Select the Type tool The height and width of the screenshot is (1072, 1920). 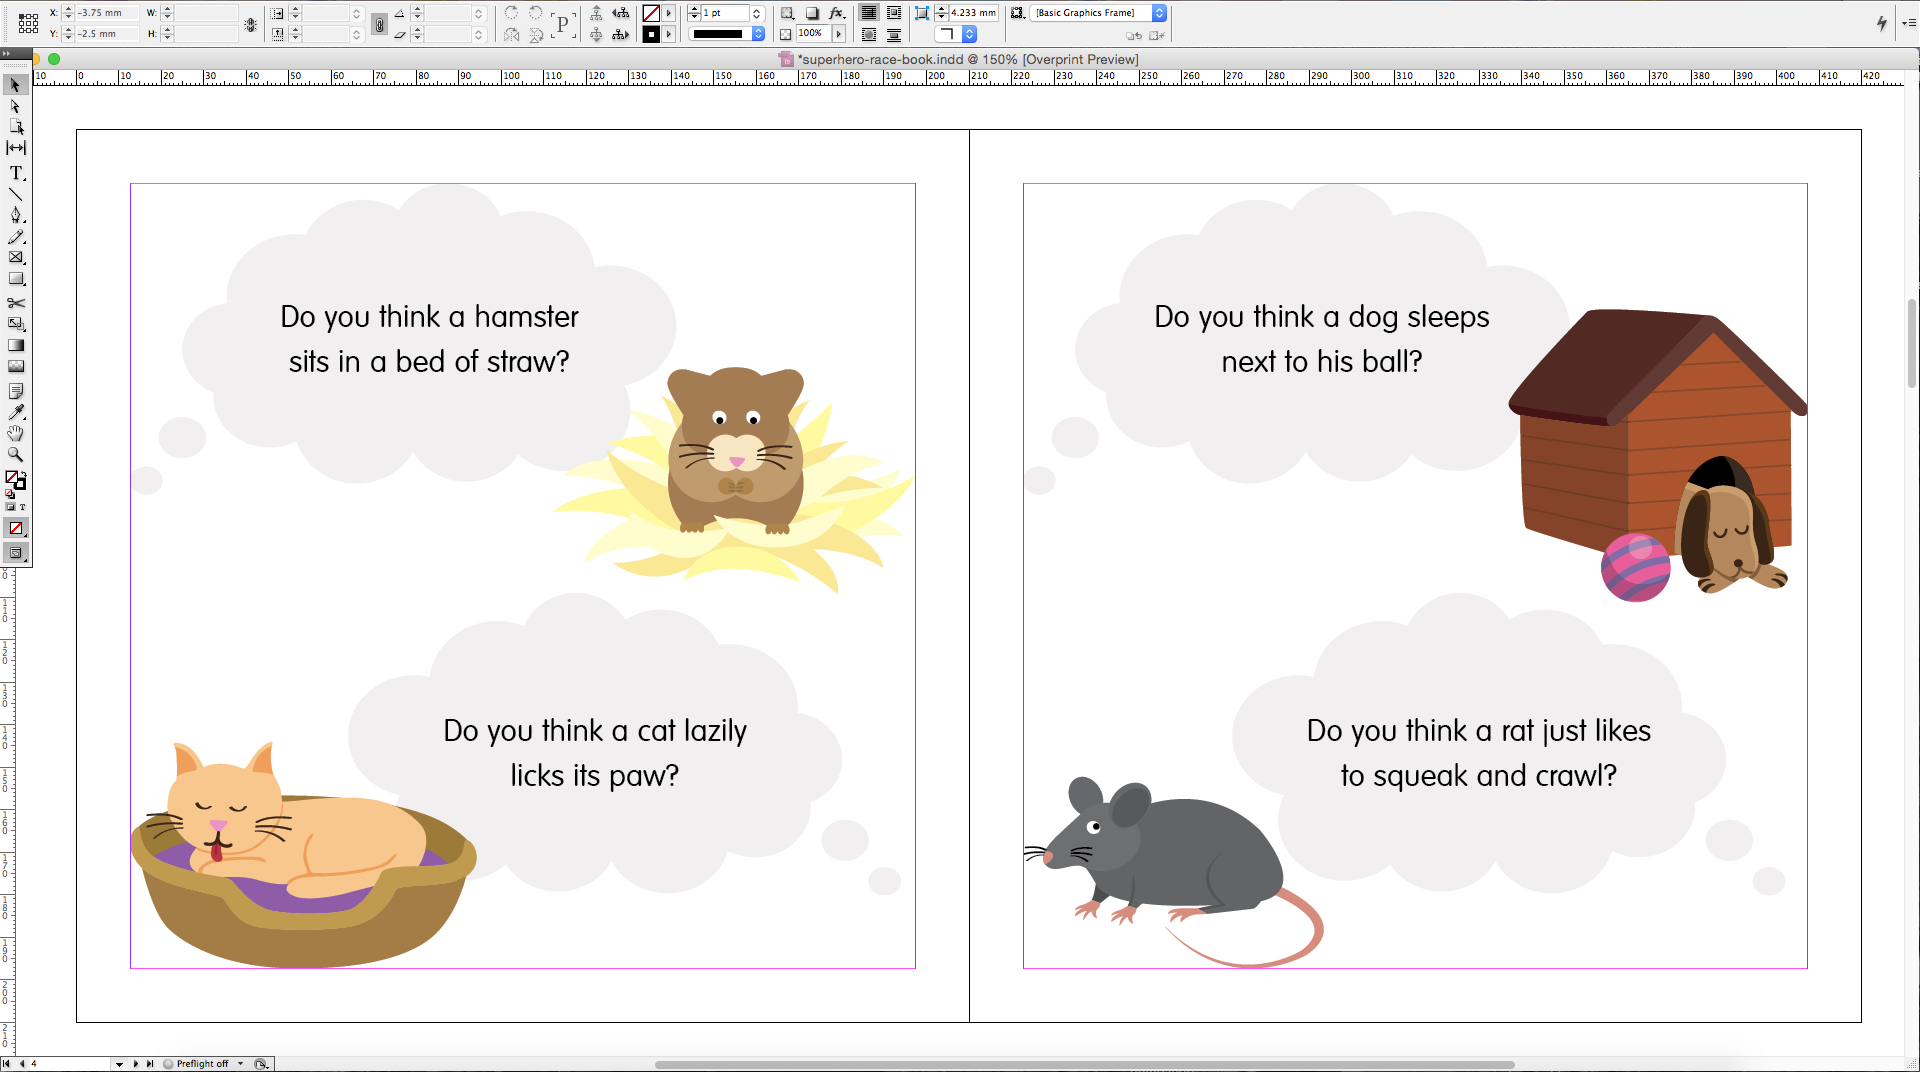click(x=16, y=174)
